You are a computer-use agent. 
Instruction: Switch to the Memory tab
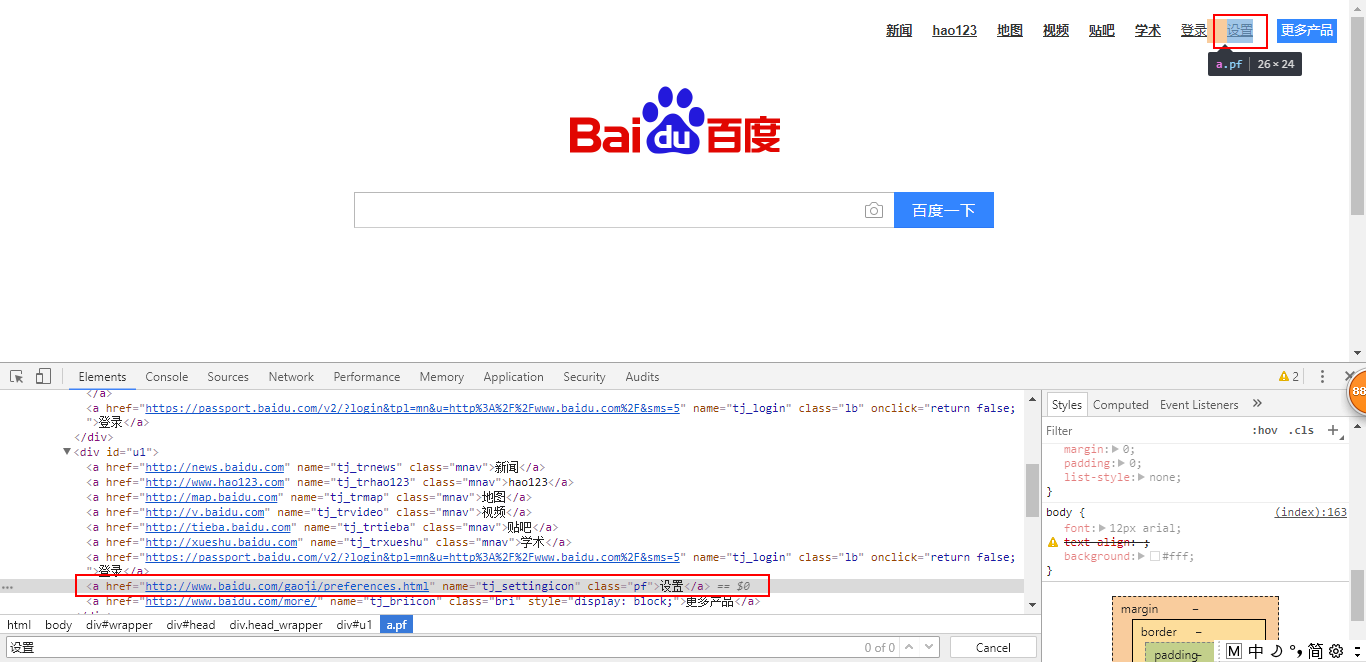pos(441,377)
